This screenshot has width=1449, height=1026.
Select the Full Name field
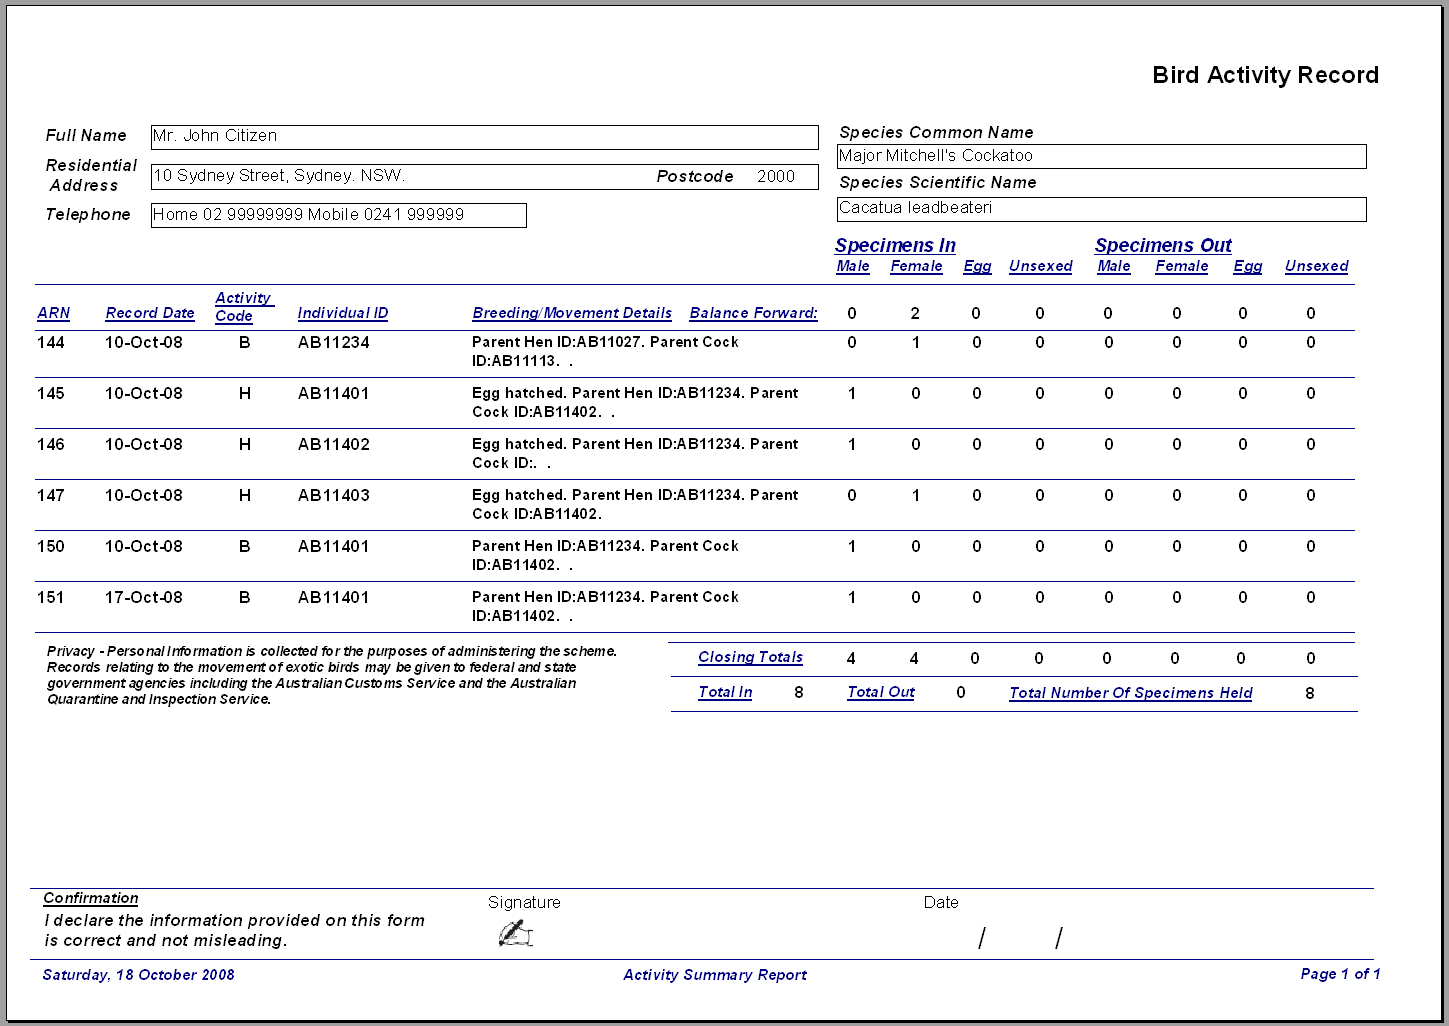click(485, 137)
